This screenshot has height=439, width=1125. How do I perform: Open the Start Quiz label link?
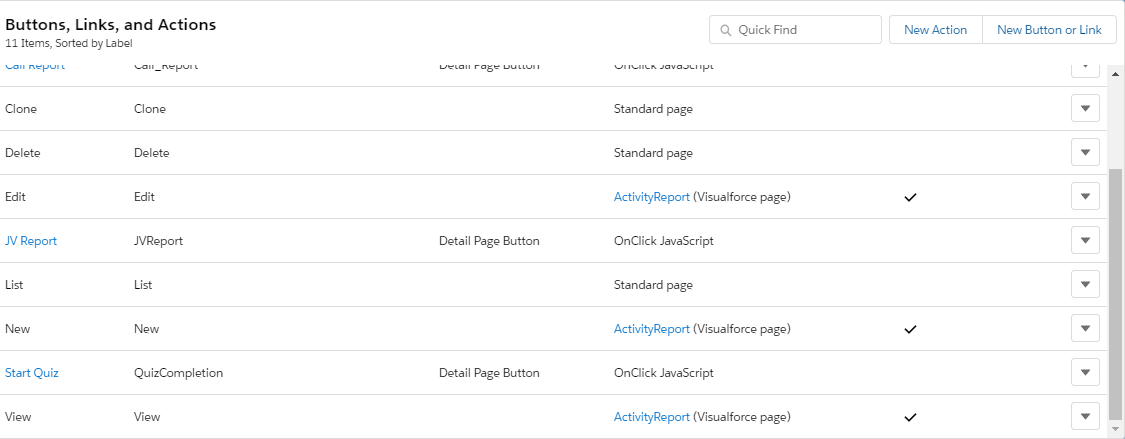32,373
